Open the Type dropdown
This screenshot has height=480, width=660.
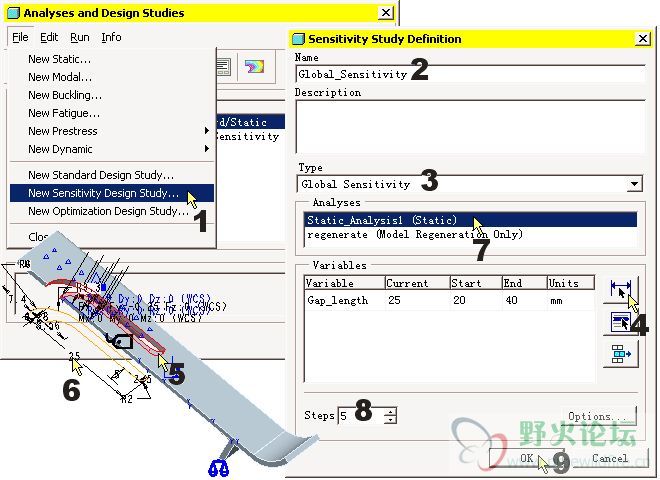coord(634,184)
